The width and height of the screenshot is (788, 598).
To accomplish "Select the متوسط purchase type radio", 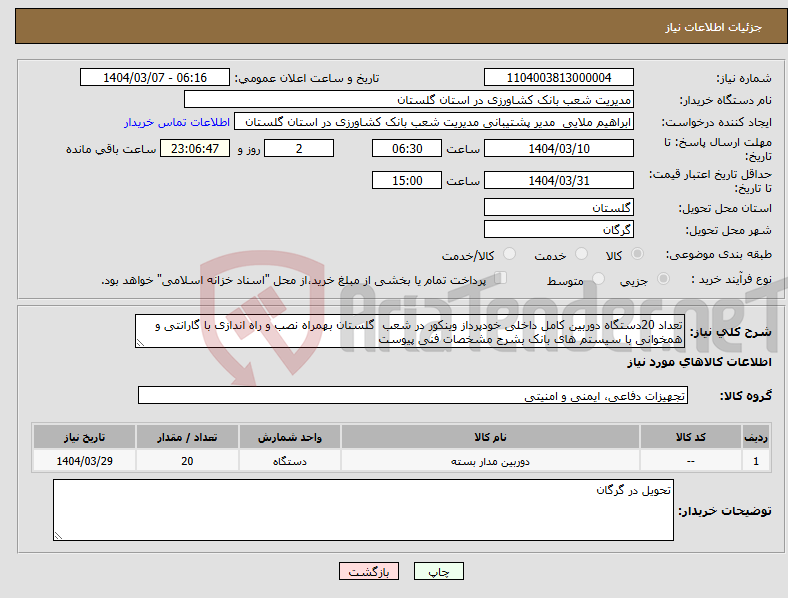I will coord(599,278).
